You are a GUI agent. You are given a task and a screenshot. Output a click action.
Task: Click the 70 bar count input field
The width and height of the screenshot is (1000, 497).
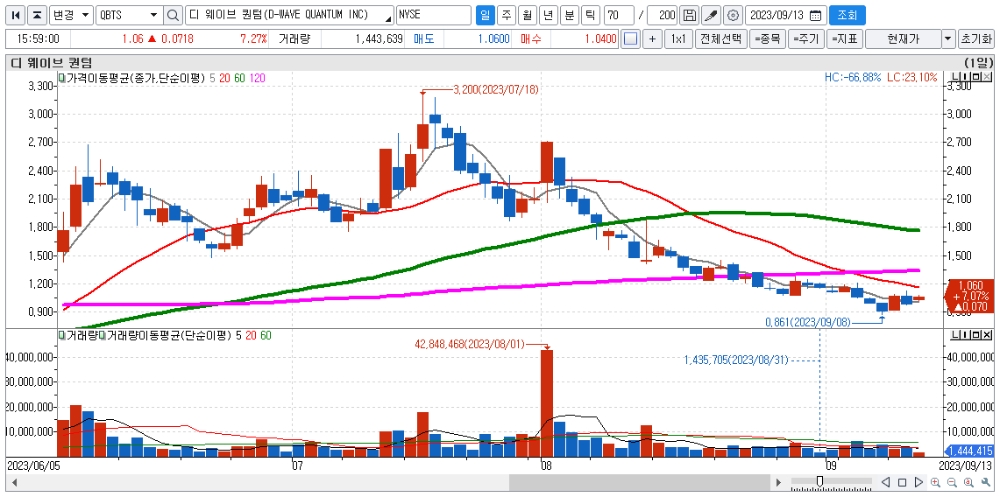point(619,15)
